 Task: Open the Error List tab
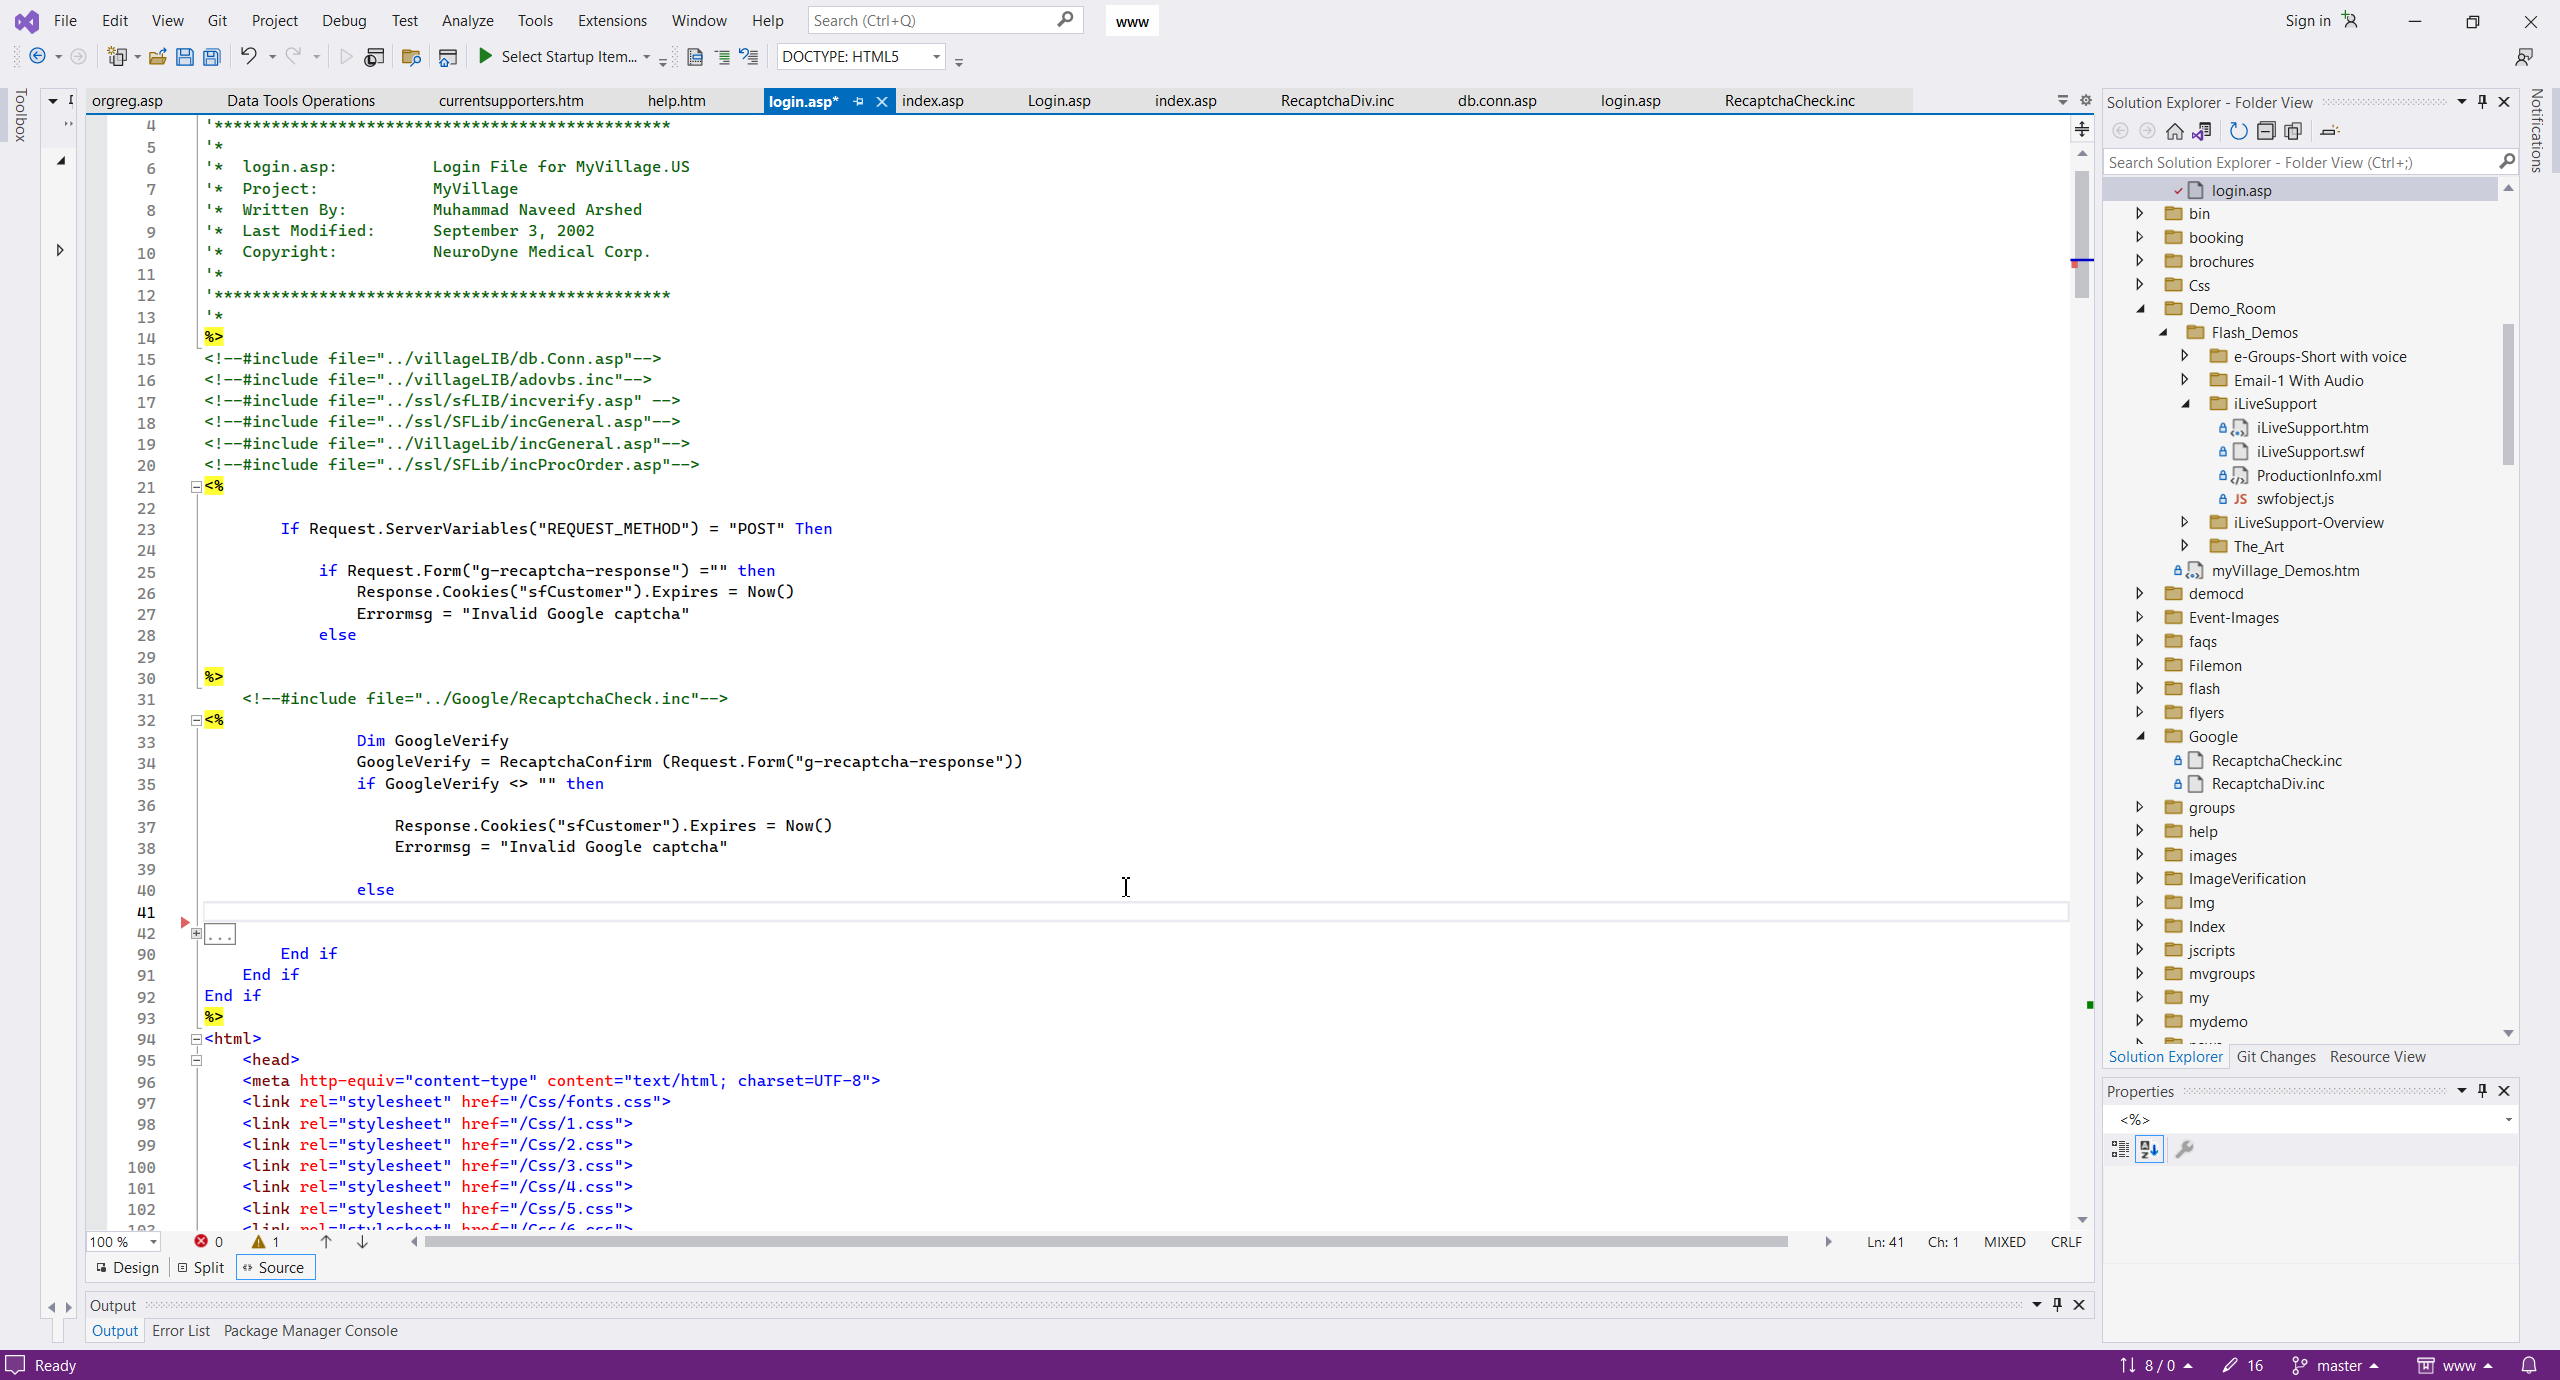coord(180,1330)
